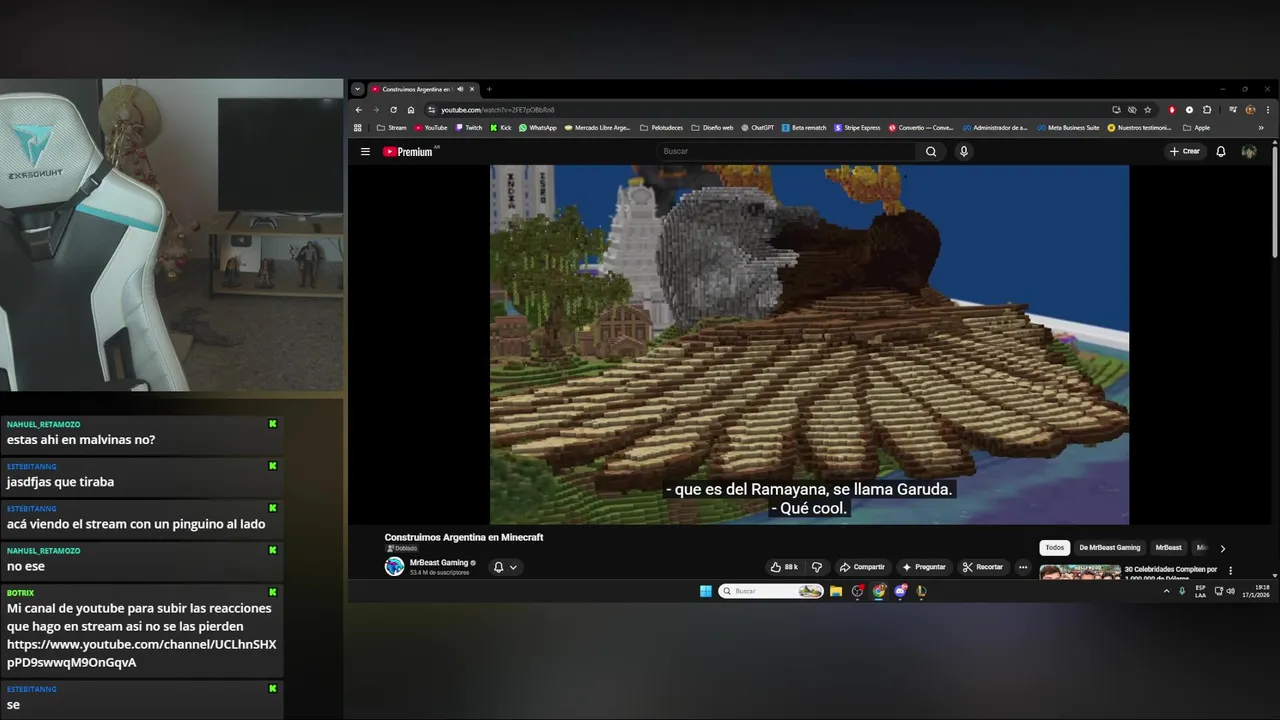The image size is (1280, 720).
Task: Click the YouTube search magnifier button
Action: [x=931, y=152]
